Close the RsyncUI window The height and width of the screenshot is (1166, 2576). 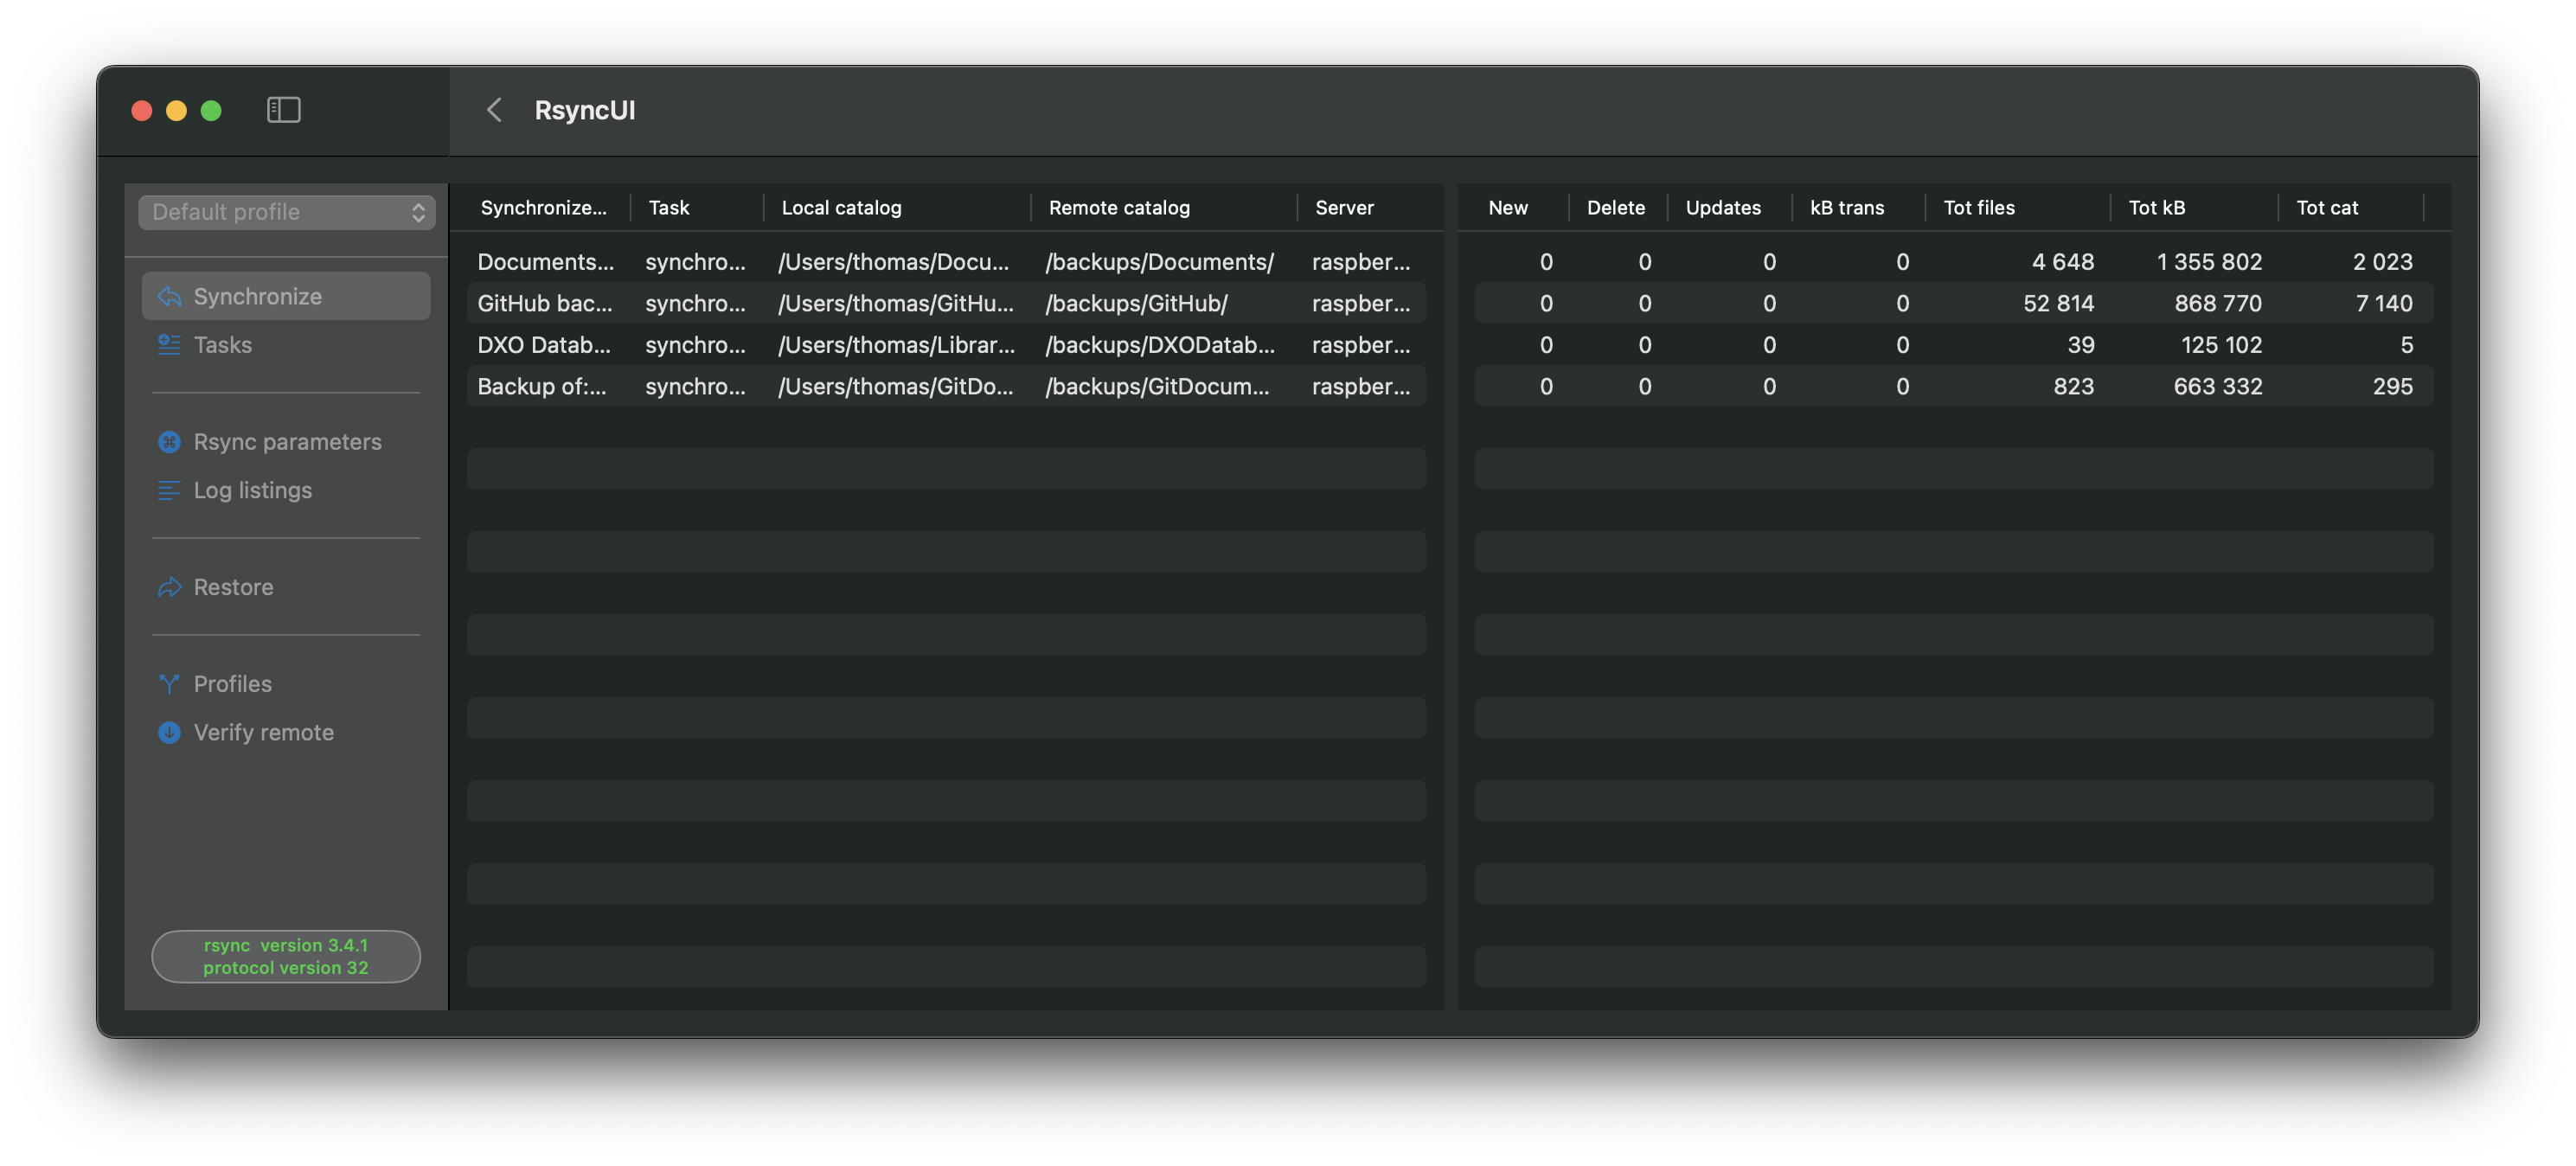142,110
